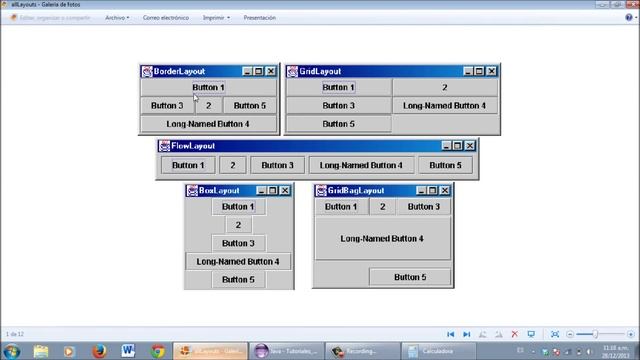This screenshot has height=360, width=640.
Task: Open Windows Explorer from the taskbar
Action: pos(41,351)
